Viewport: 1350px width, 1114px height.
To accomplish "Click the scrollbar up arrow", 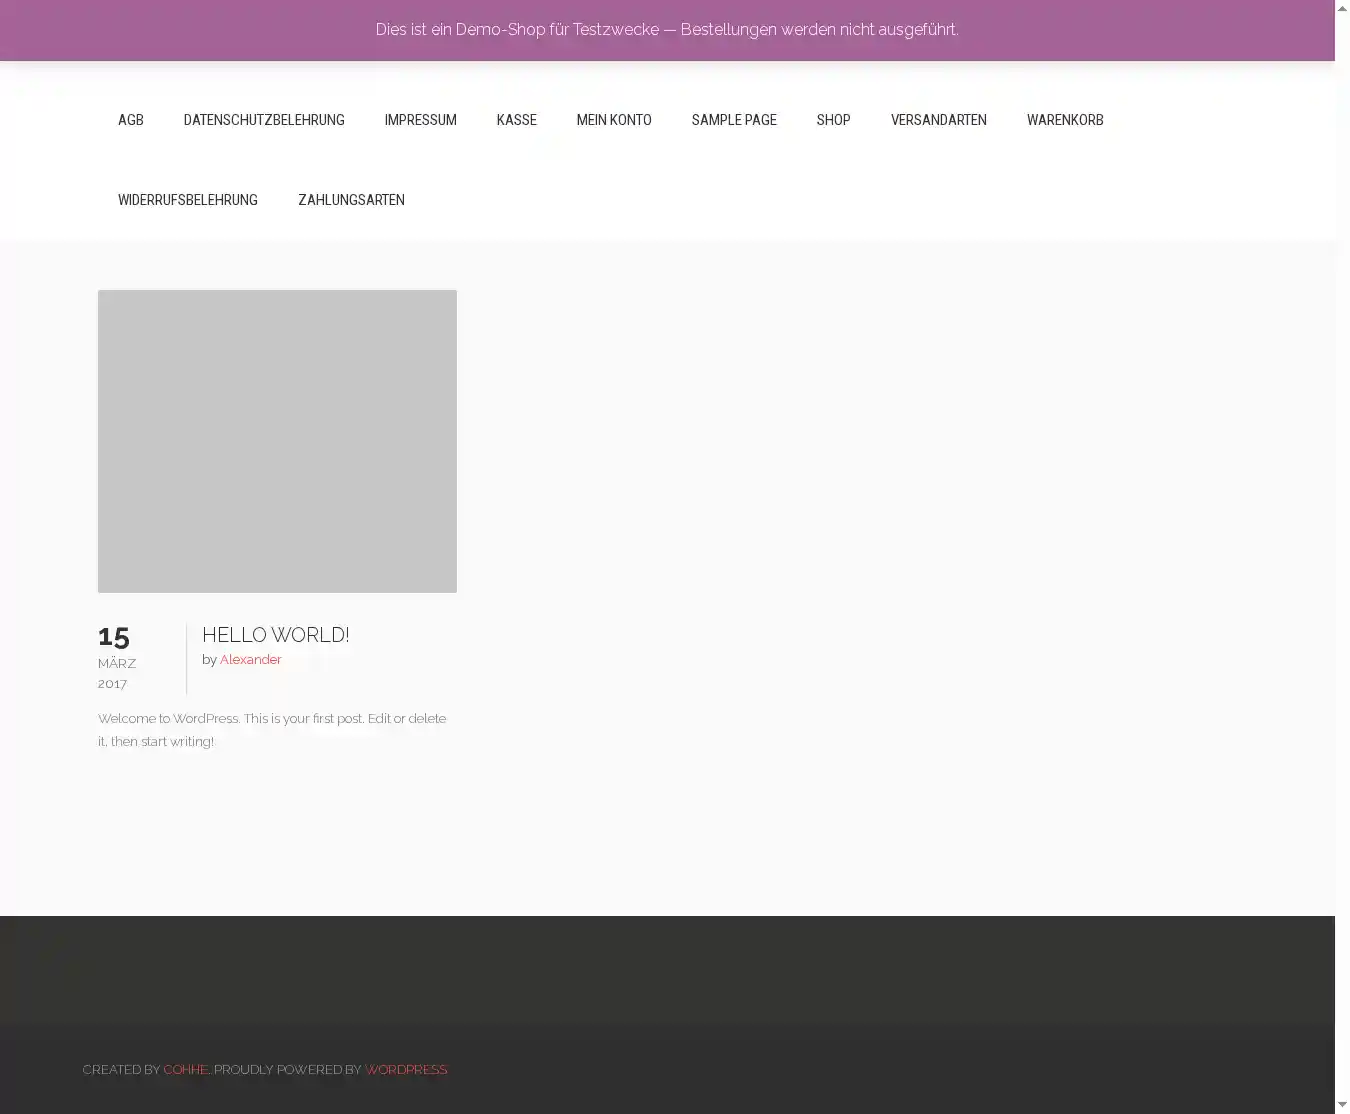I will tap(1342, 8).
